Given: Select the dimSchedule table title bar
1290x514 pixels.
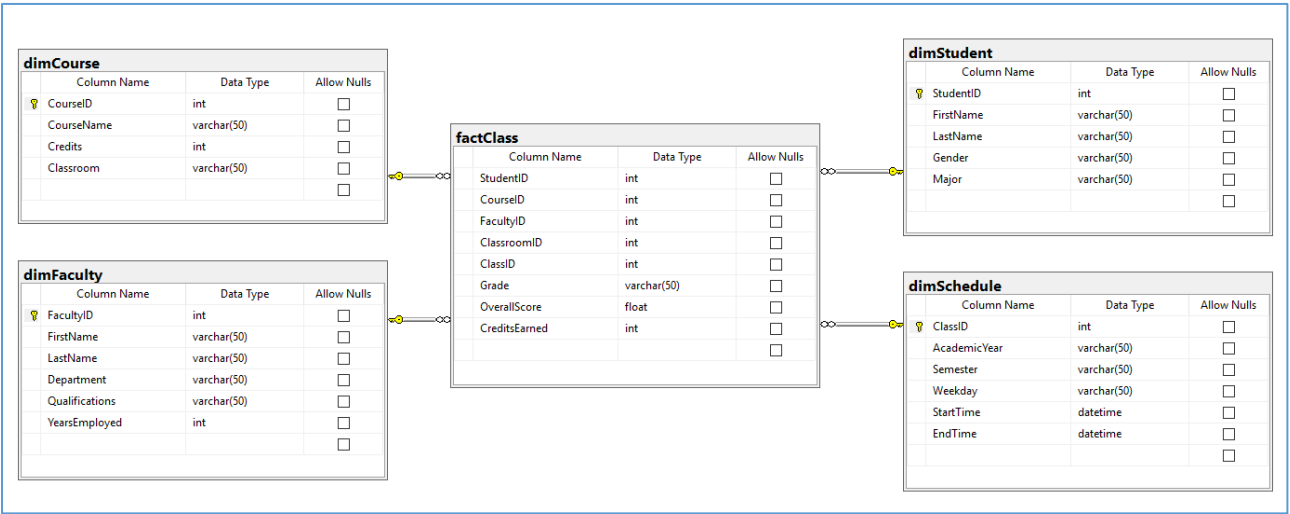Looking at the screenshot, I should tap(1088, 284).
